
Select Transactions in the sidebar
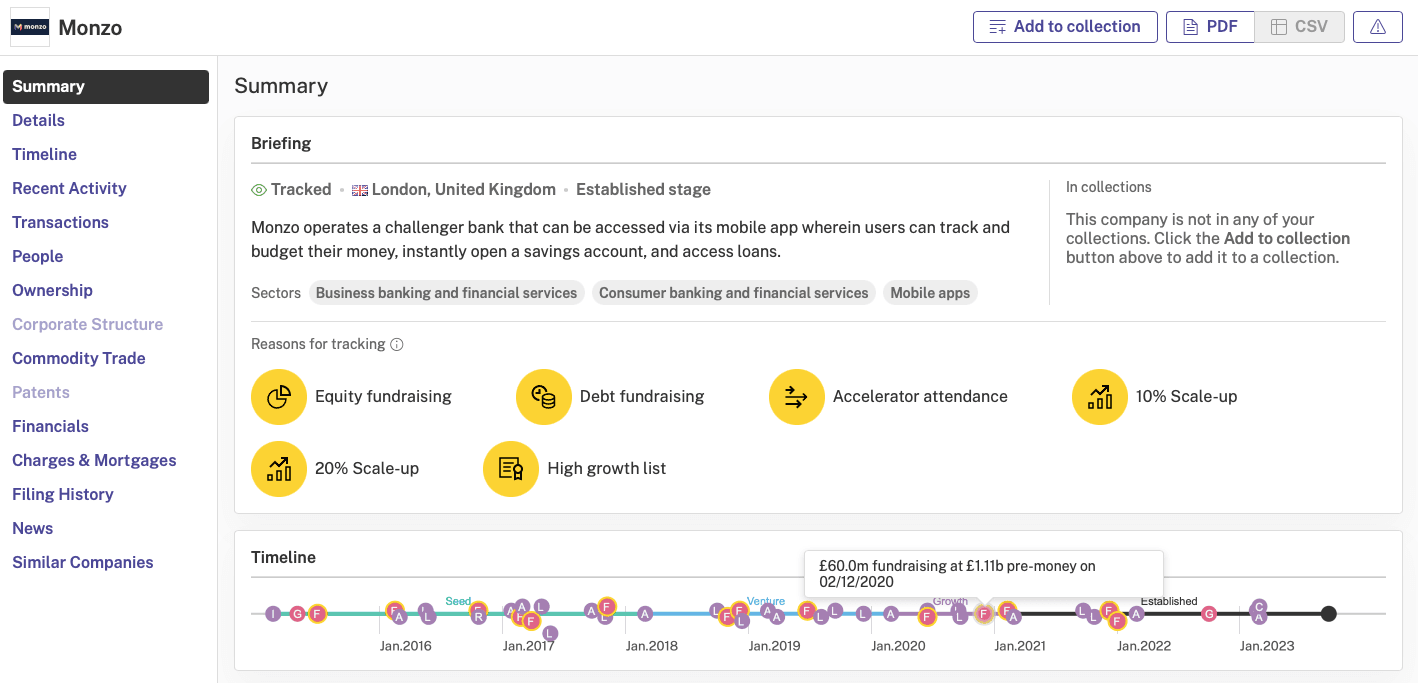click(x=60, y=222)
